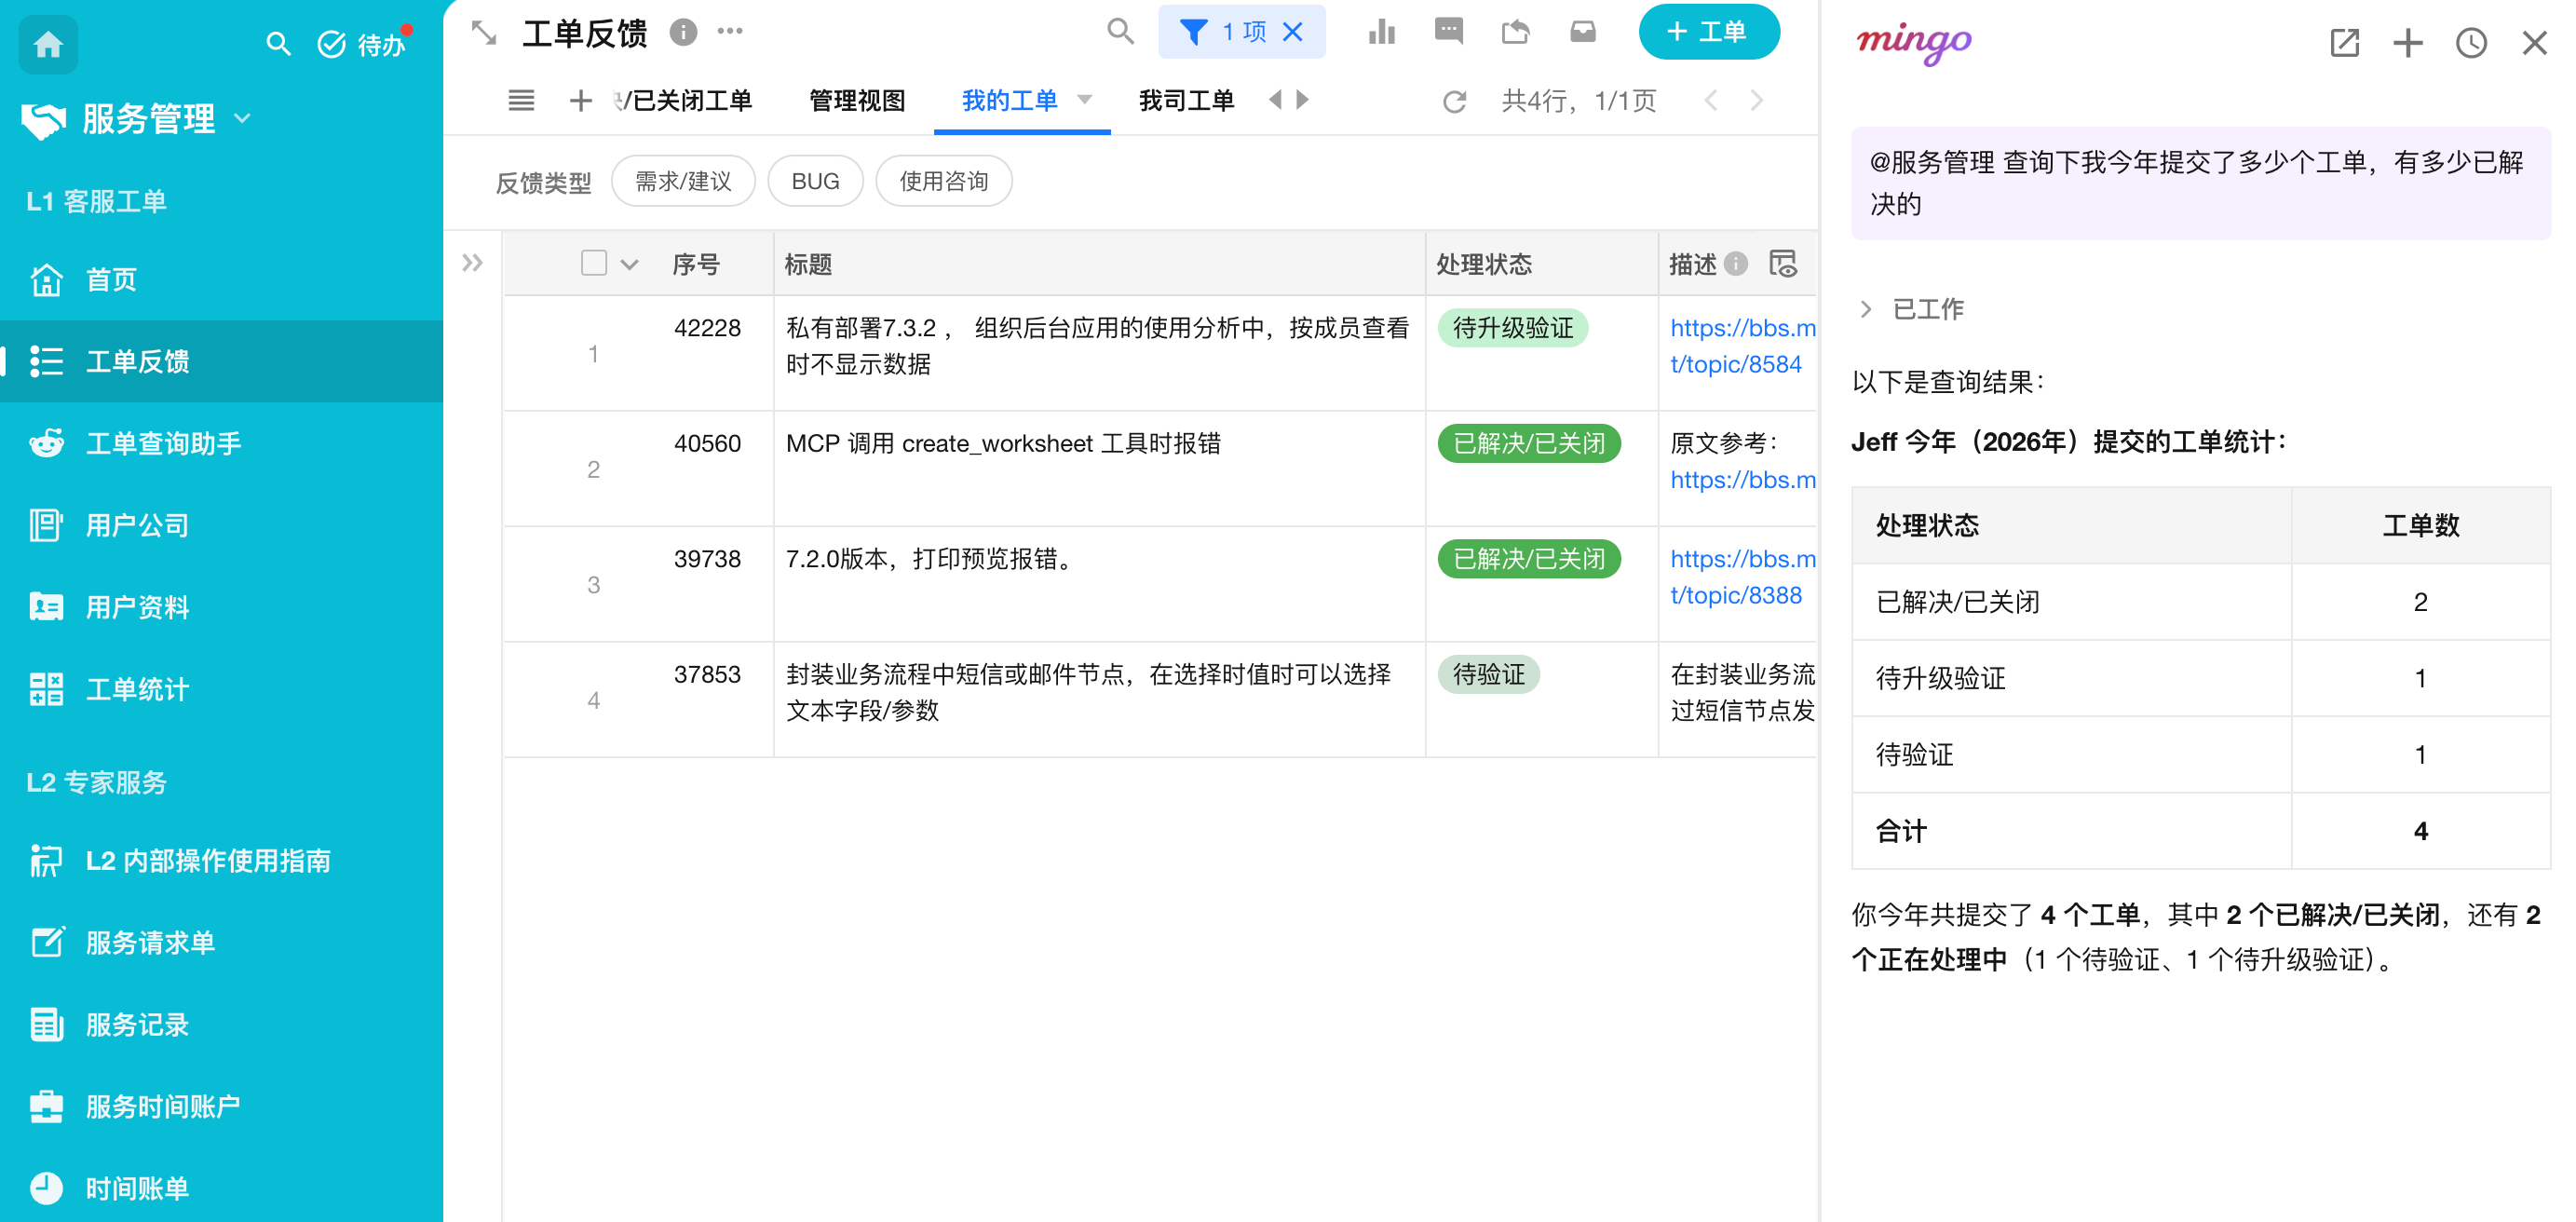This screenshot has height=1222, width=2576.
Task: Open the bbs topic/8388 link
Action: (1742, 577)
